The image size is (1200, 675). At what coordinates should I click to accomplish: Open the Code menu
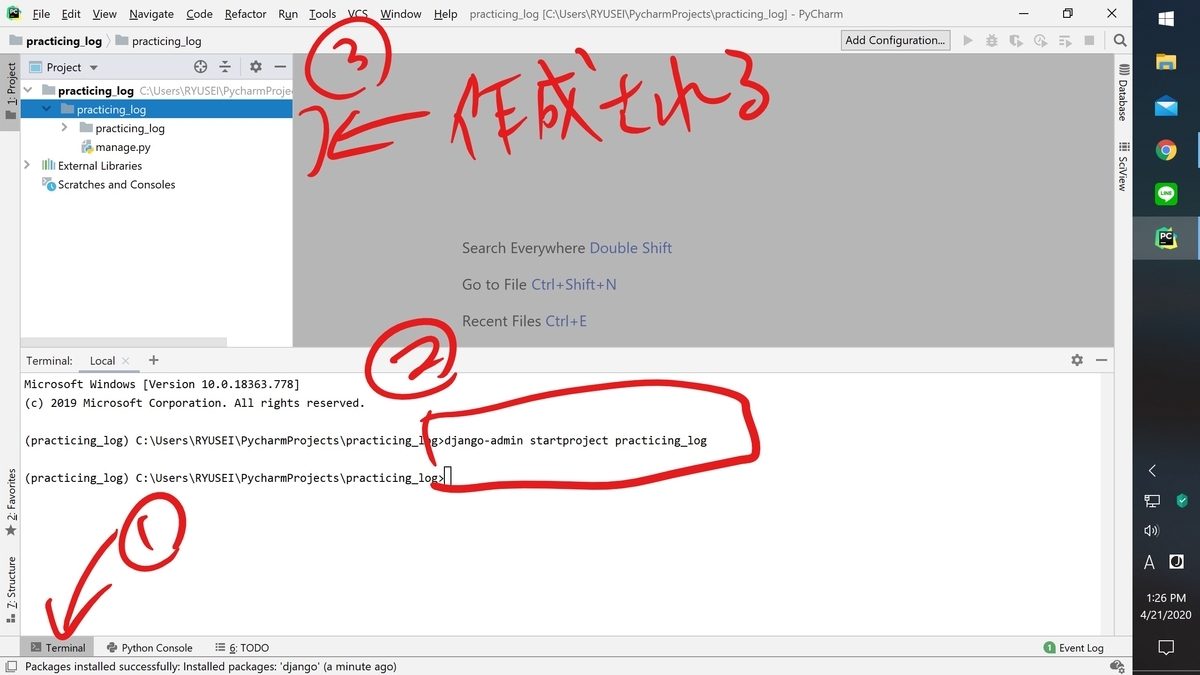199,14
